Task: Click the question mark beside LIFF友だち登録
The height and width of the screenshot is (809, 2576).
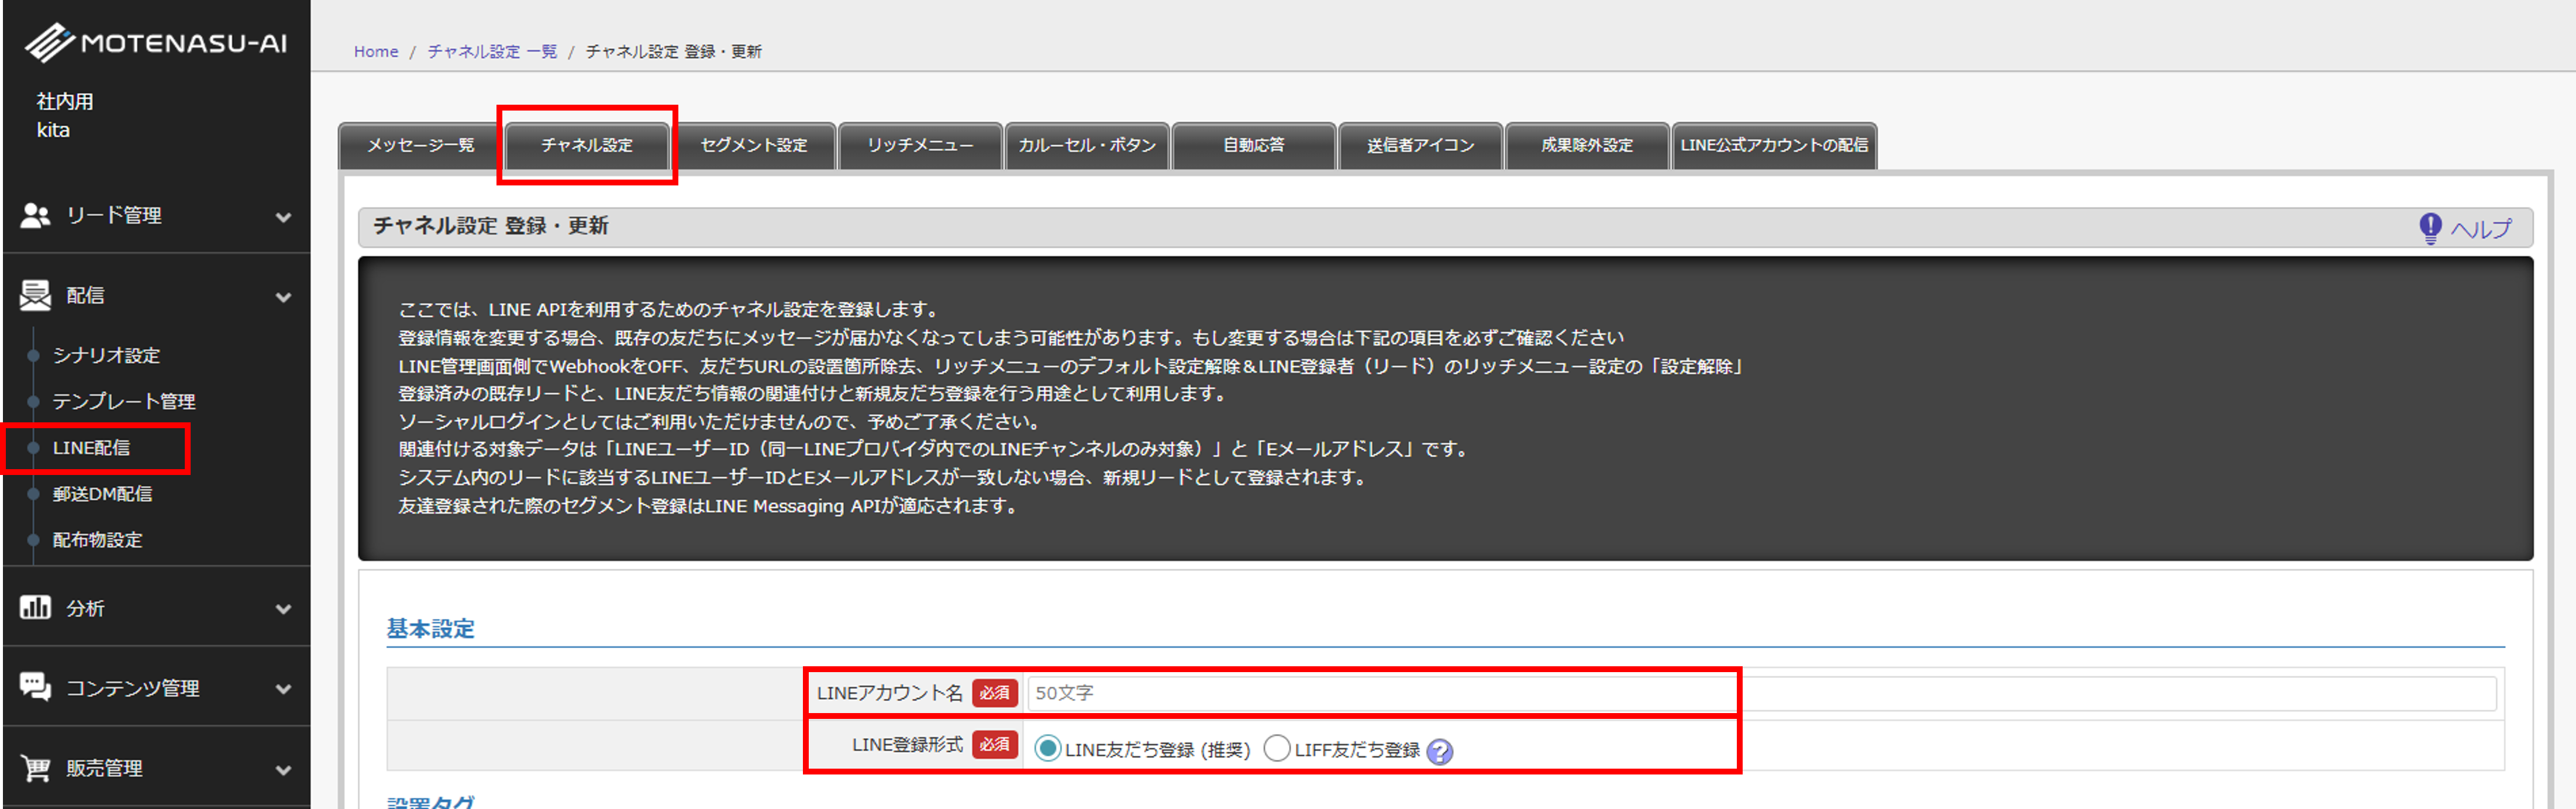Action: [1439, 751]
